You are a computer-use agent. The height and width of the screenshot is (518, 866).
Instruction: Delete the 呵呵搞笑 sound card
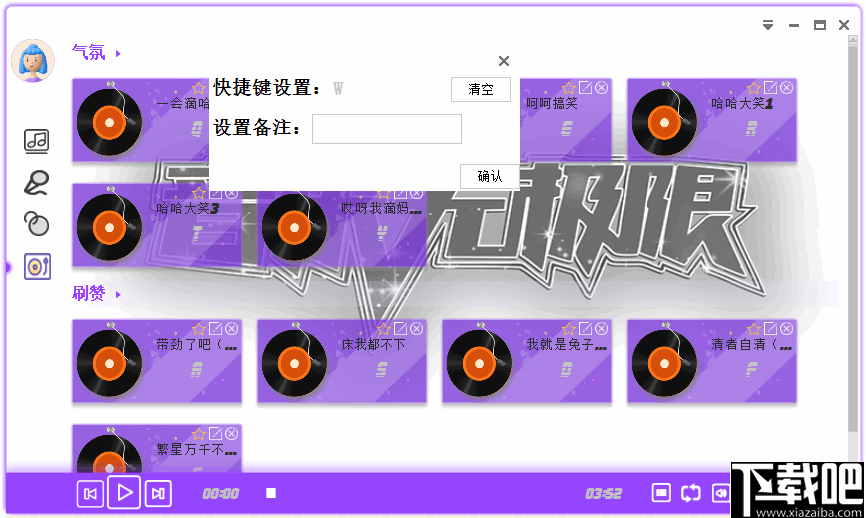coord(601,87)
